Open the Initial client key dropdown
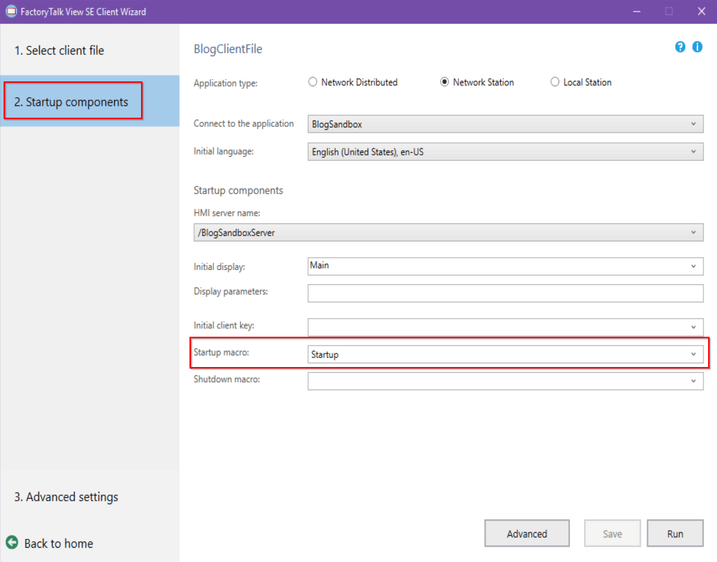This screenshot has height=562, width=717. (694, 327)
